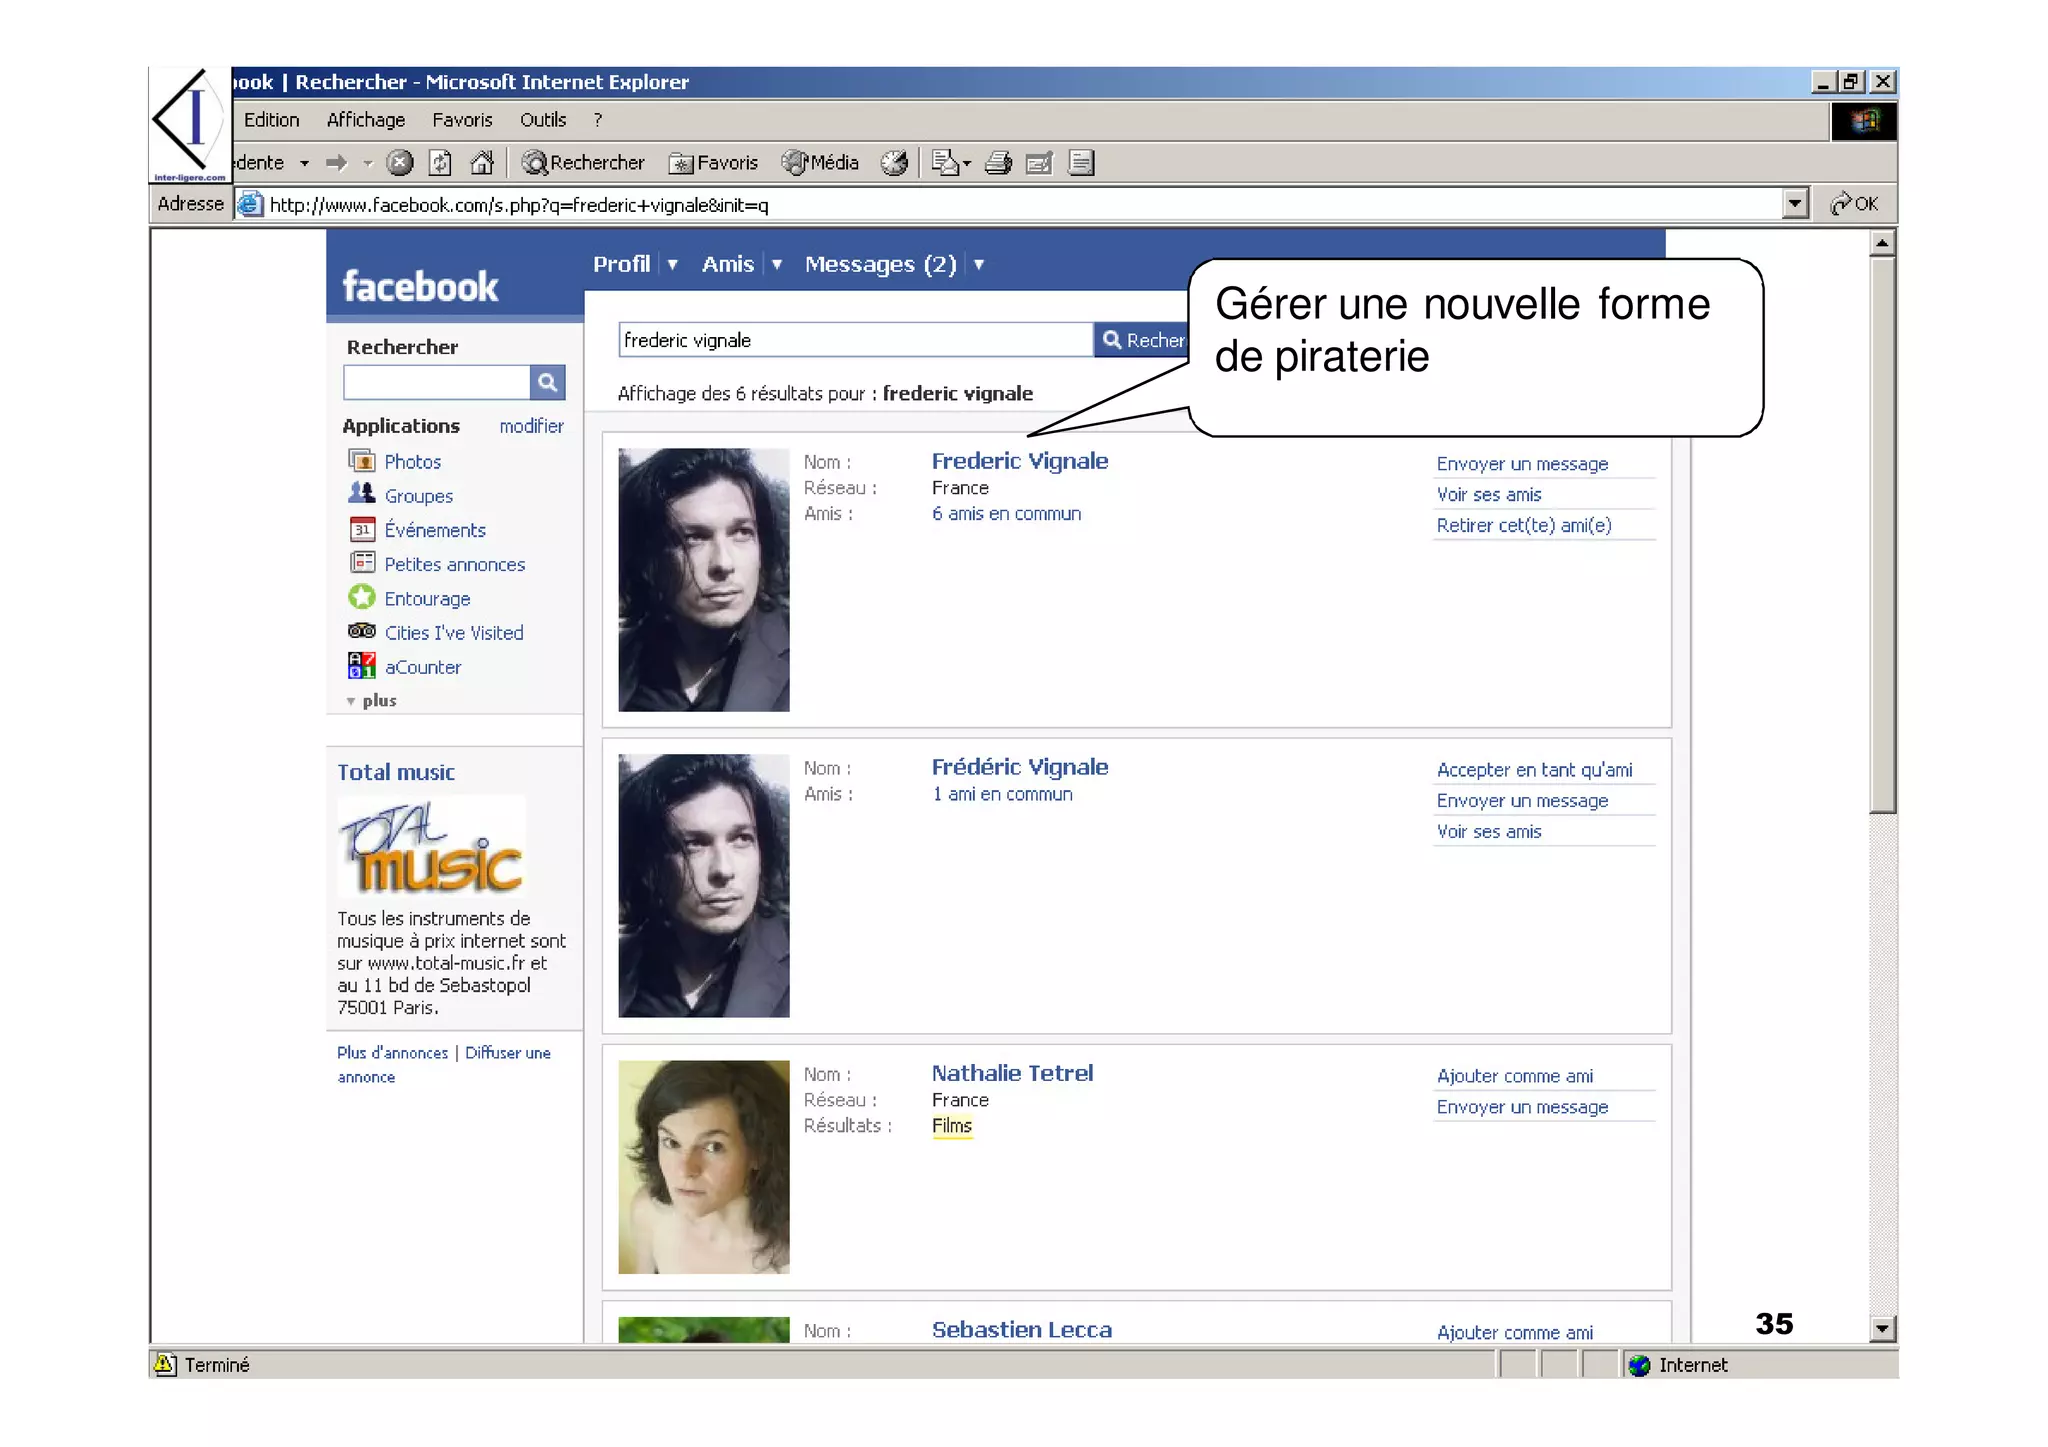Click the Nathalie Tetrel profile photo
The width and height of the screenshot is (2048, 1447).
703,1166
